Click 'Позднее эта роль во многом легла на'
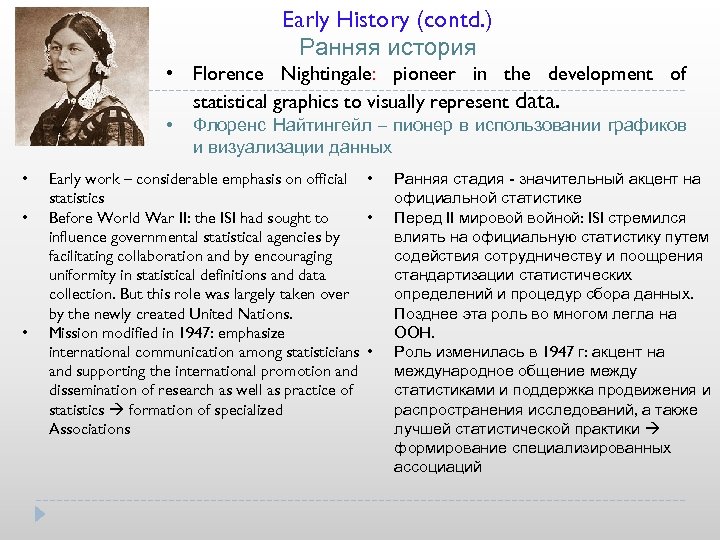Screen dimensions: 720x540 (x=535, y=314)
